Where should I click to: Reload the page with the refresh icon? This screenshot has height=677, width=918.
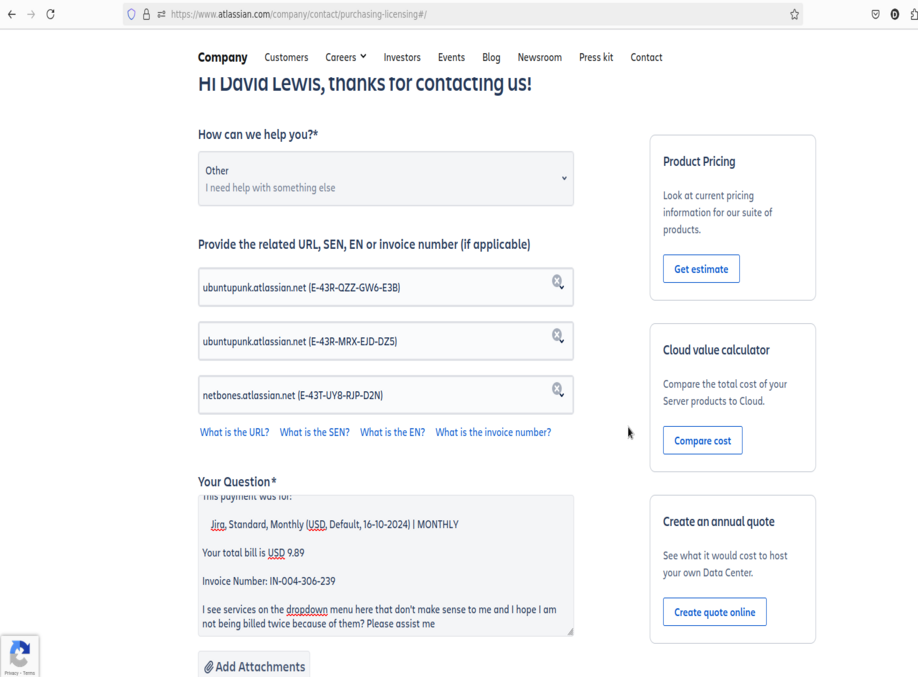click(50, 15)
